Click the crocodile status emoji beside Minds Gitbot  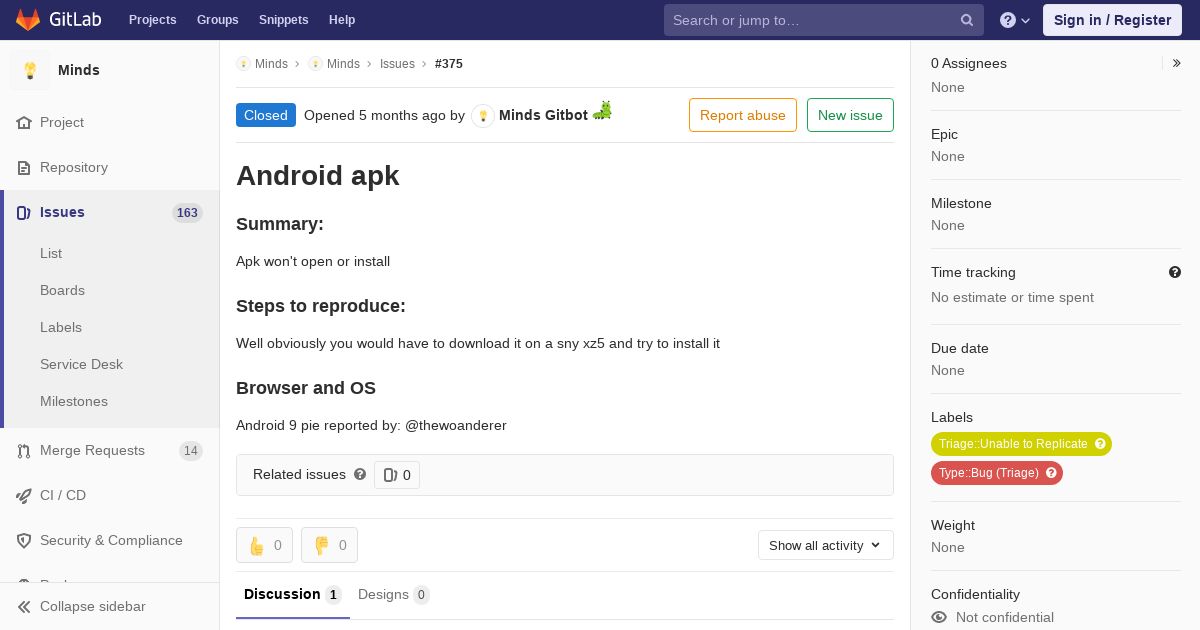[x=602, y=111]
